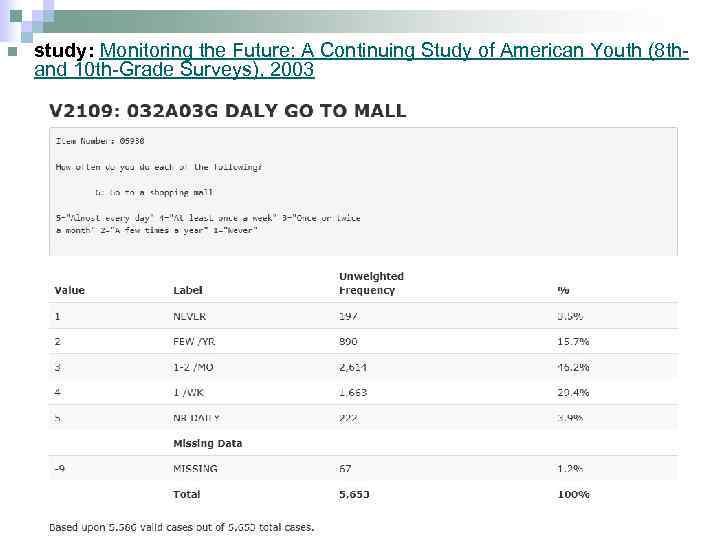The width and height of the screenshot is (720, 540).
Task: Click the 1-2 /MO row label
Action: (193, 367)
